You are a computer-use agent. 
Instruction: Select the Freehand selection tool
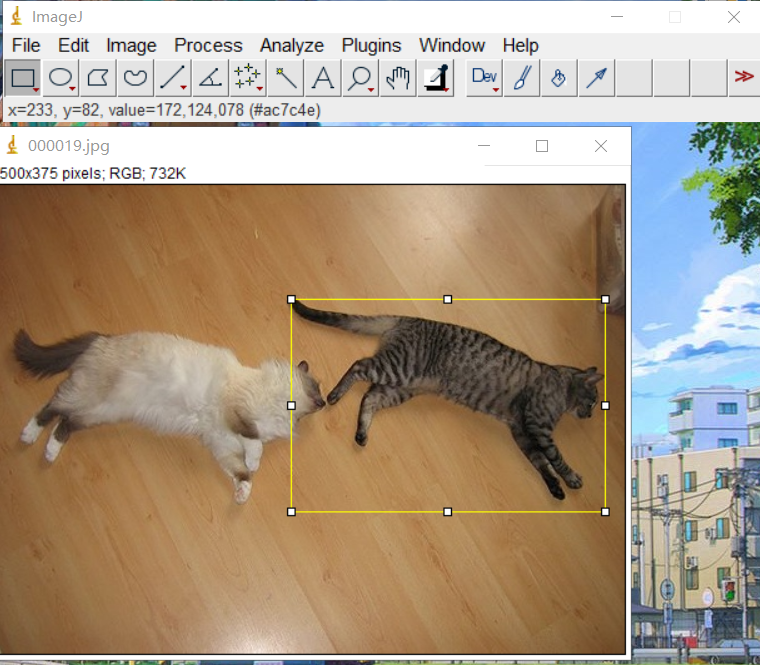coord(135,78)
